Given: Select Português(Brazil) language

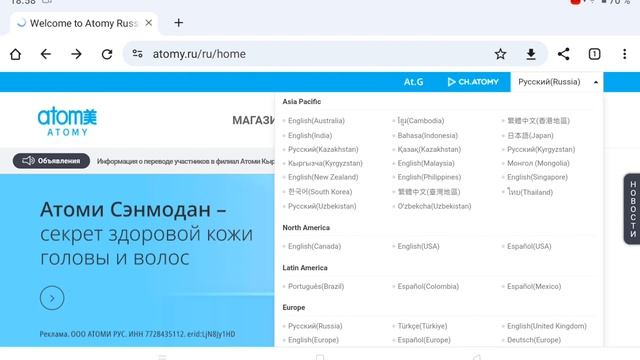Looking at the screenshot, I should pos(316,287).
